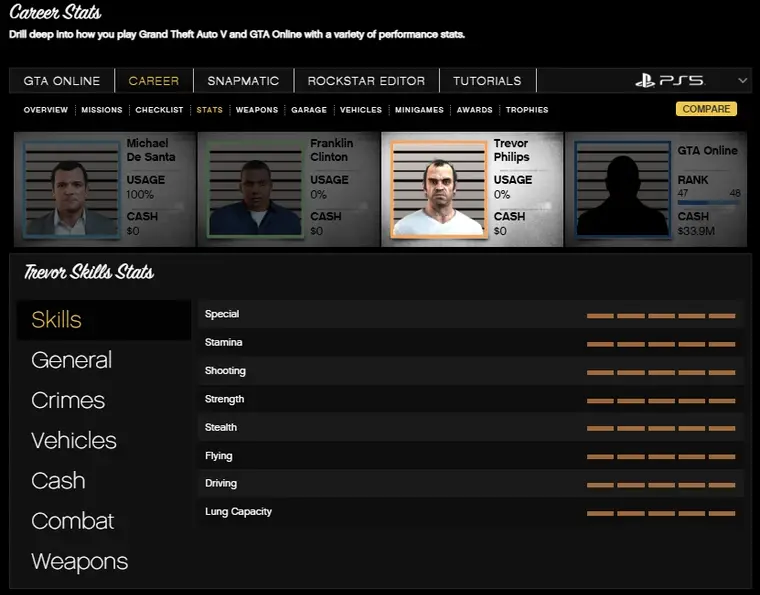Click the Driving skill label
The width and height of the screenshot is (760, 595).
pos(221,483)
